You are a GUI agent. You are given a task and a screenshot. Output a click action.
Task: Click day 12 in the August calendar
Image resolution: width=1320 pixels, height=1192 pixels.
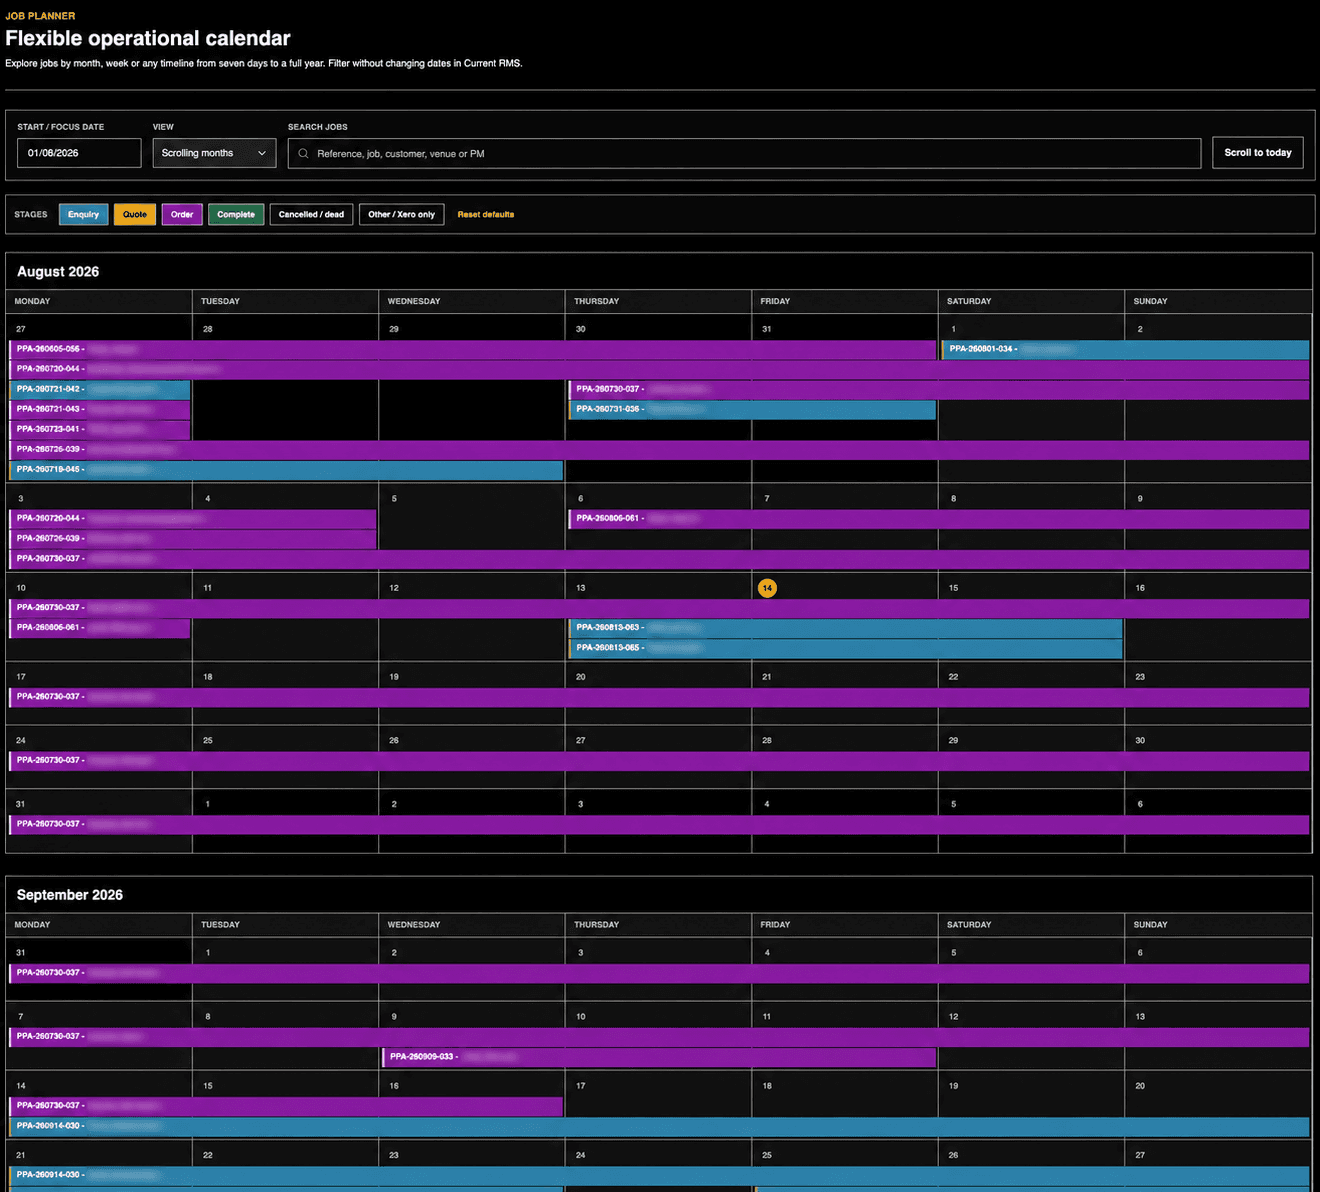click(394, 588)
